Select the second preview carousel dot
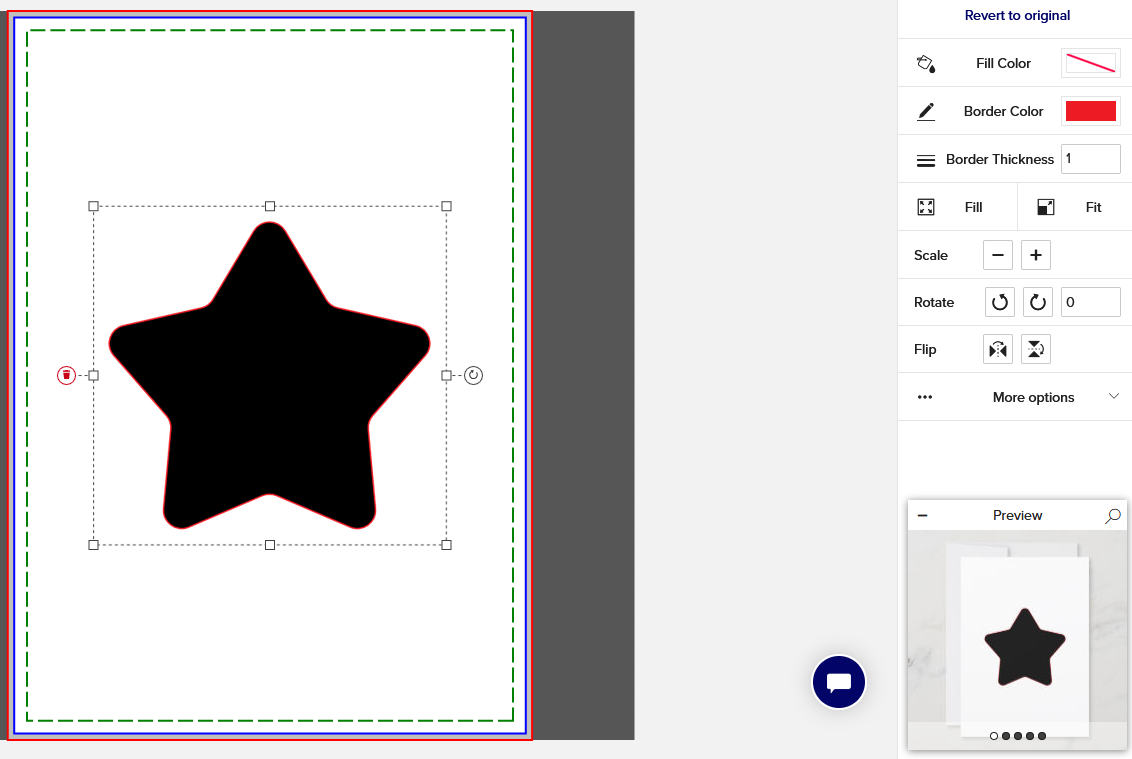 (1006, 736)
